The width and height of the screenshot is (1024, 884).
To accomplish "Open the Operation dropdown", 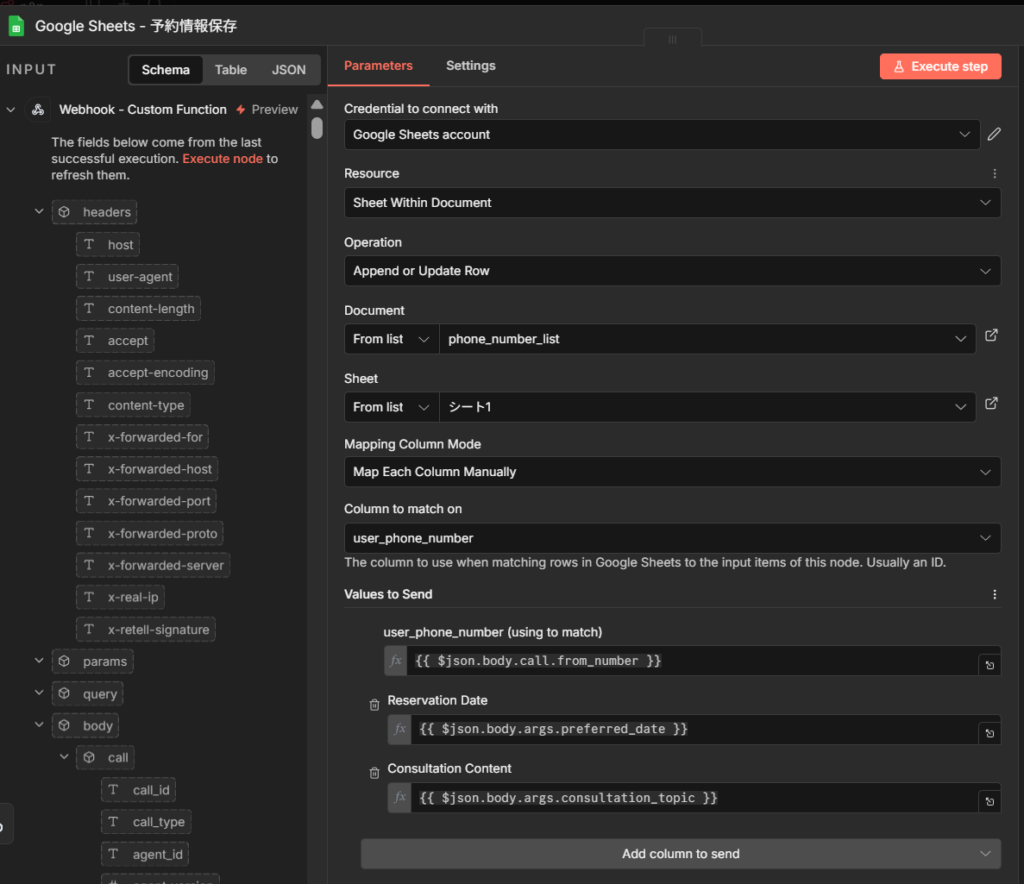I will [671, 271].
